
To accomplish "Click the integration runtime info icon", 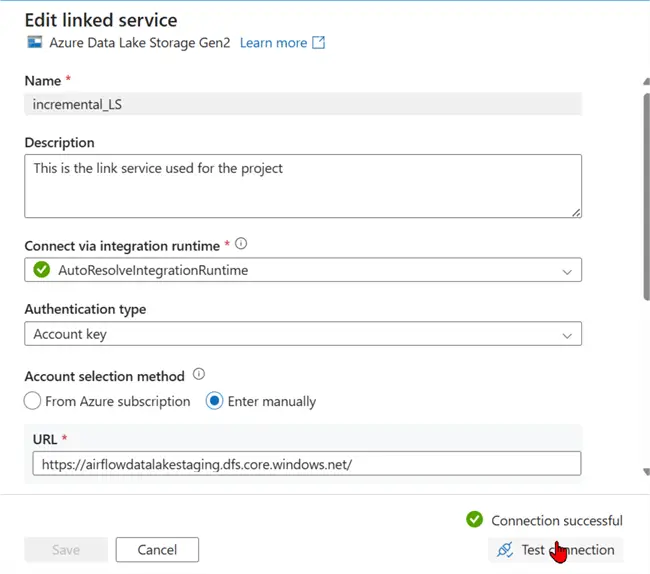I will pos(241,243).
